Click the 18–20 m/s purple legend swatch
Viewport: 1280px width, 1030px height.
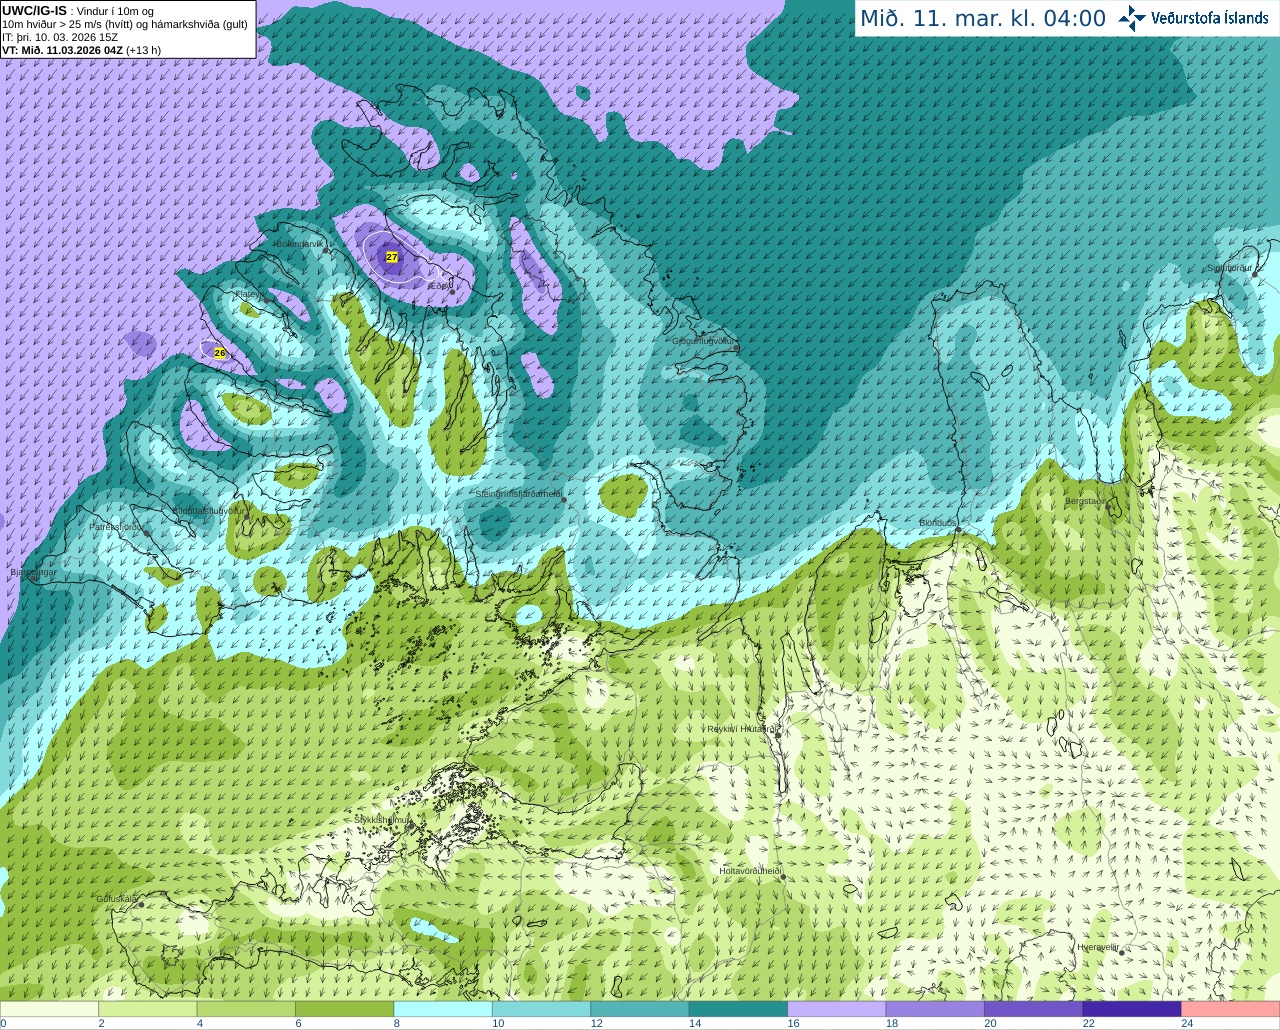click(x=935, y=1008)
